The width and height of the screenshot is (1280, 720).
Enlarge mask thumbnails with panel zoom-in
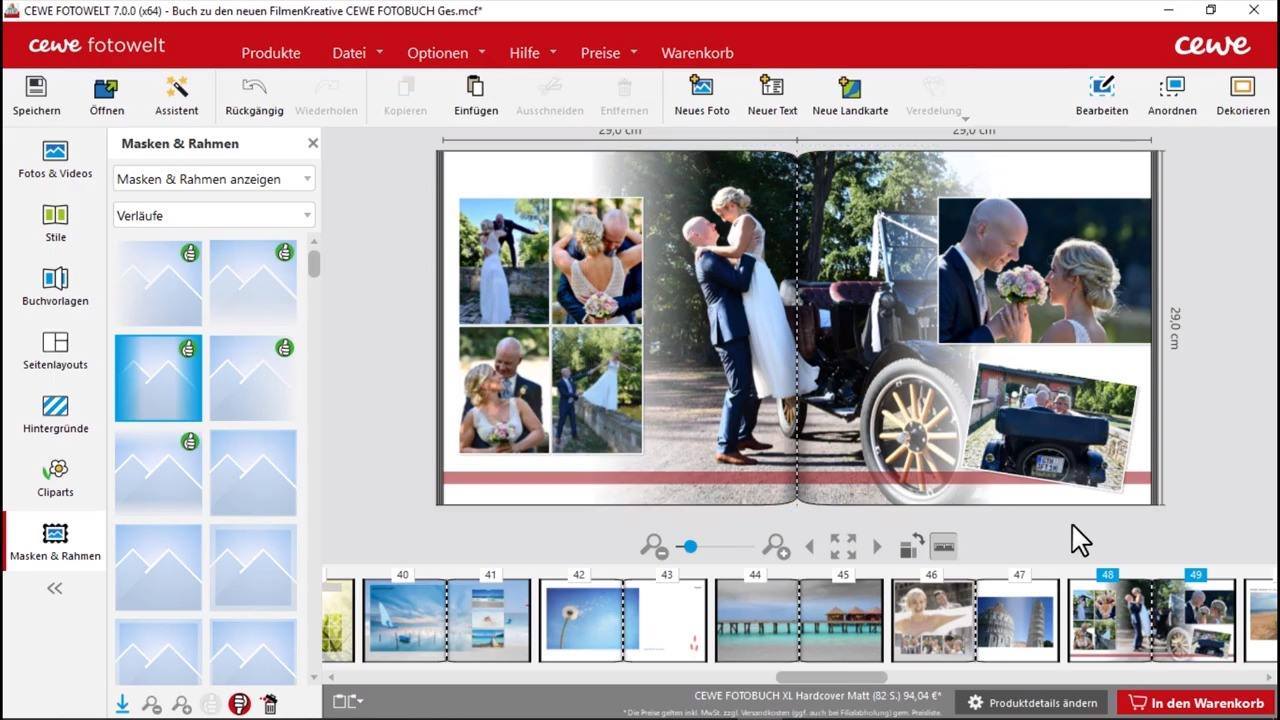pyautogui.click(x=181, y=704)
